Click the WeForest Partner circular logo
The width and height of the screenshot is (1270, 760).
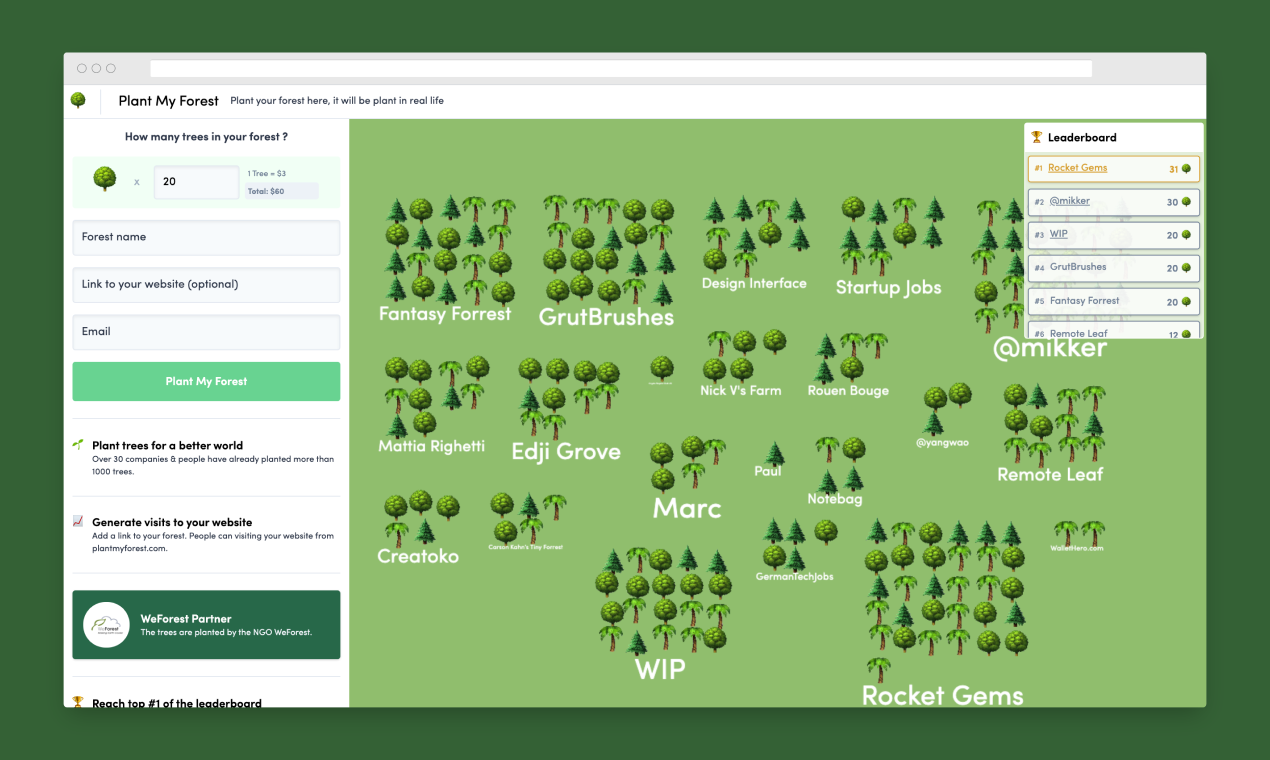106,624
